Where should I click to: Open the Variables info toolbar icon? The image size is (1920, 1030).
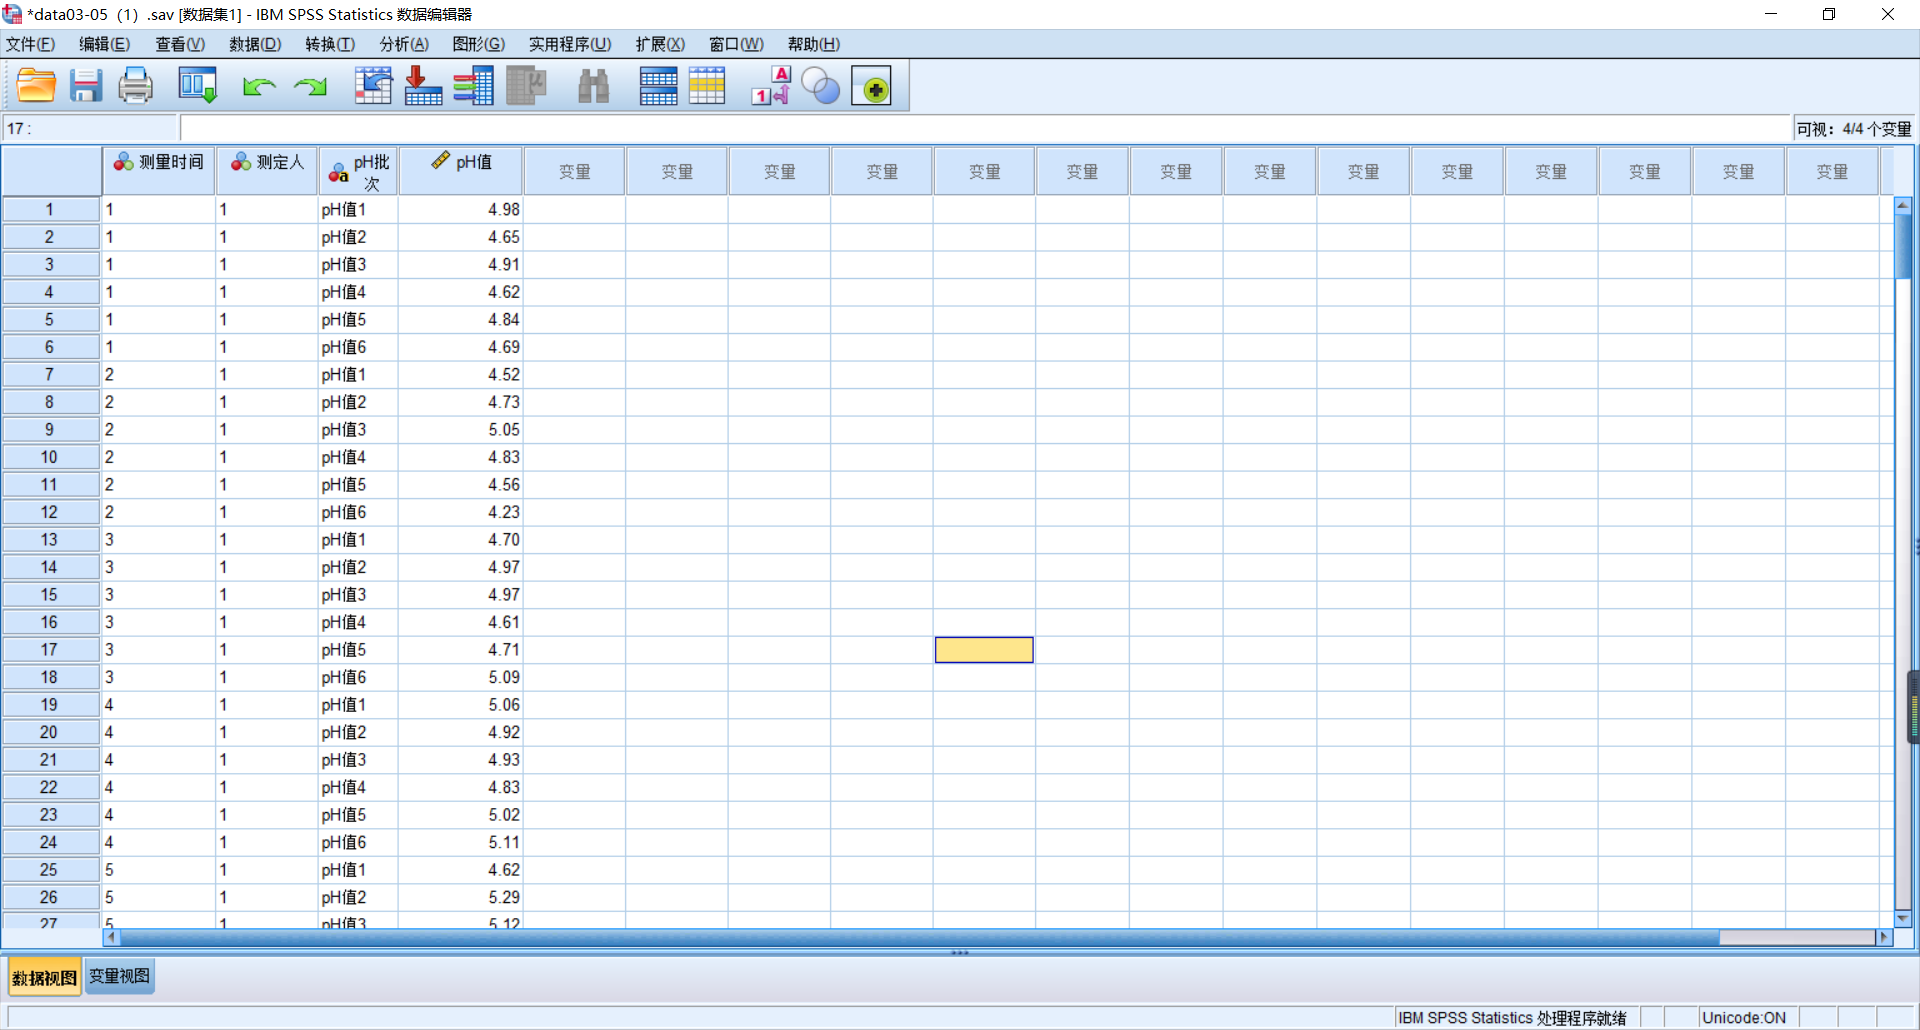[x=473, y=86]
